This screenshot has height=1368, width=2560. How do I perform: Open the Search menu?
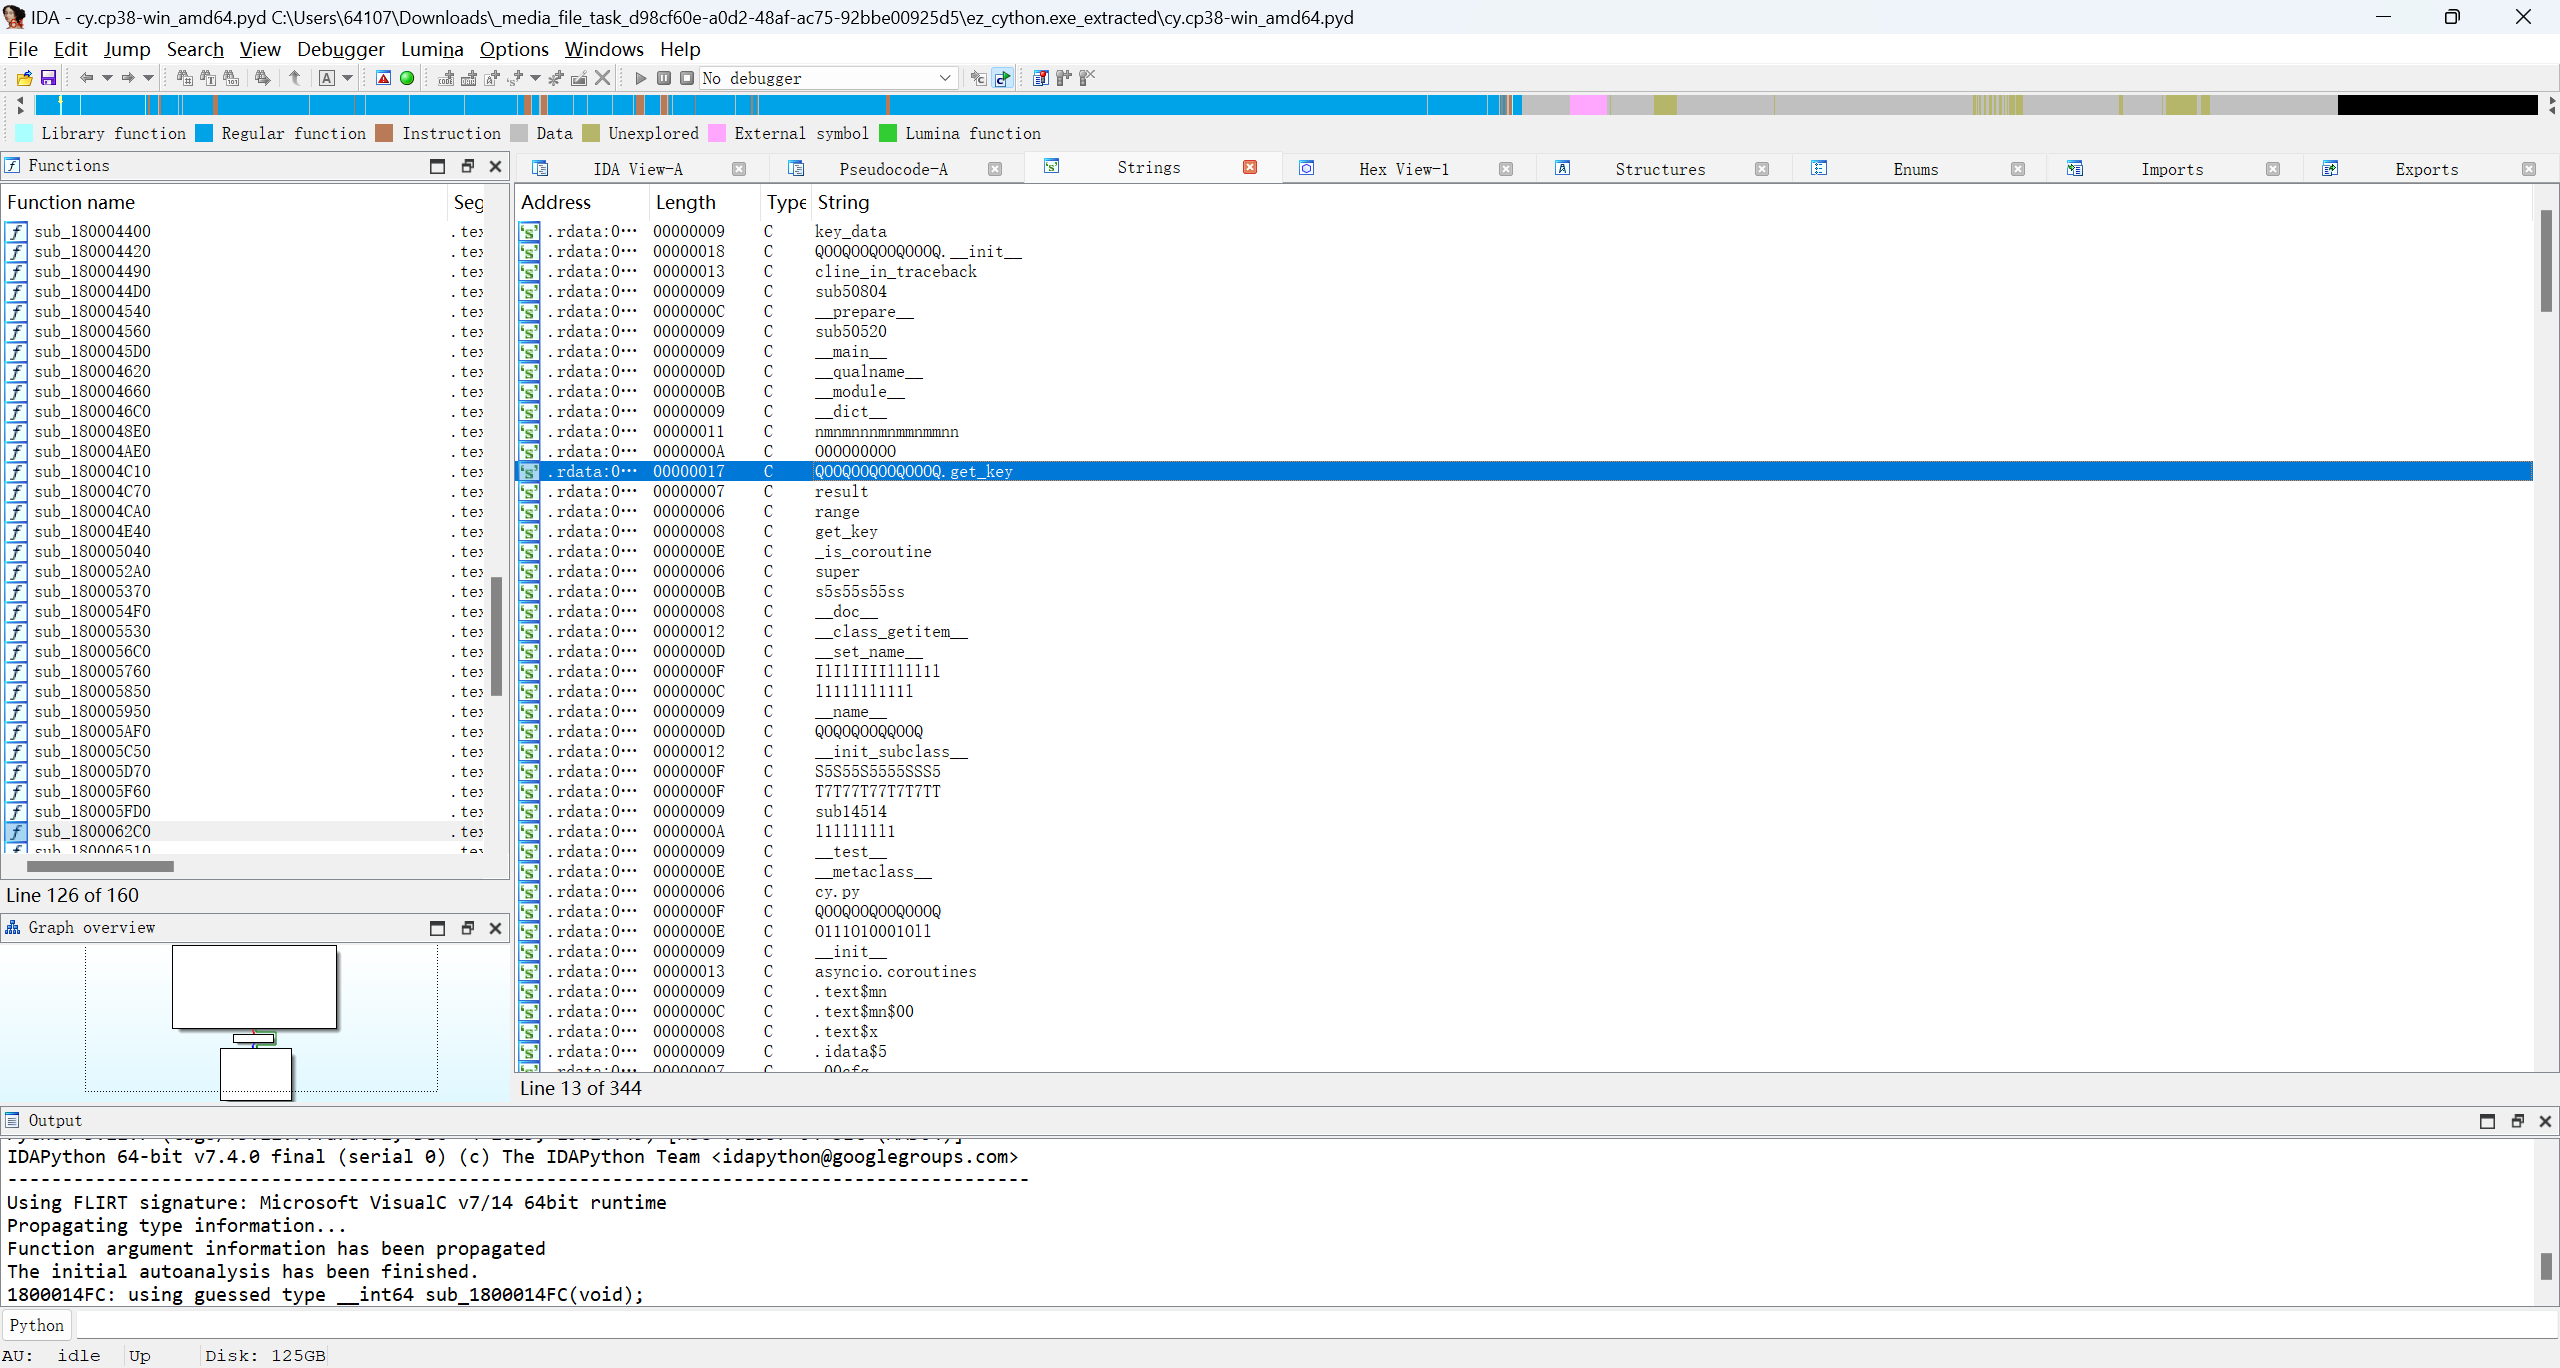pyautogui.click(x=195, y=49)
